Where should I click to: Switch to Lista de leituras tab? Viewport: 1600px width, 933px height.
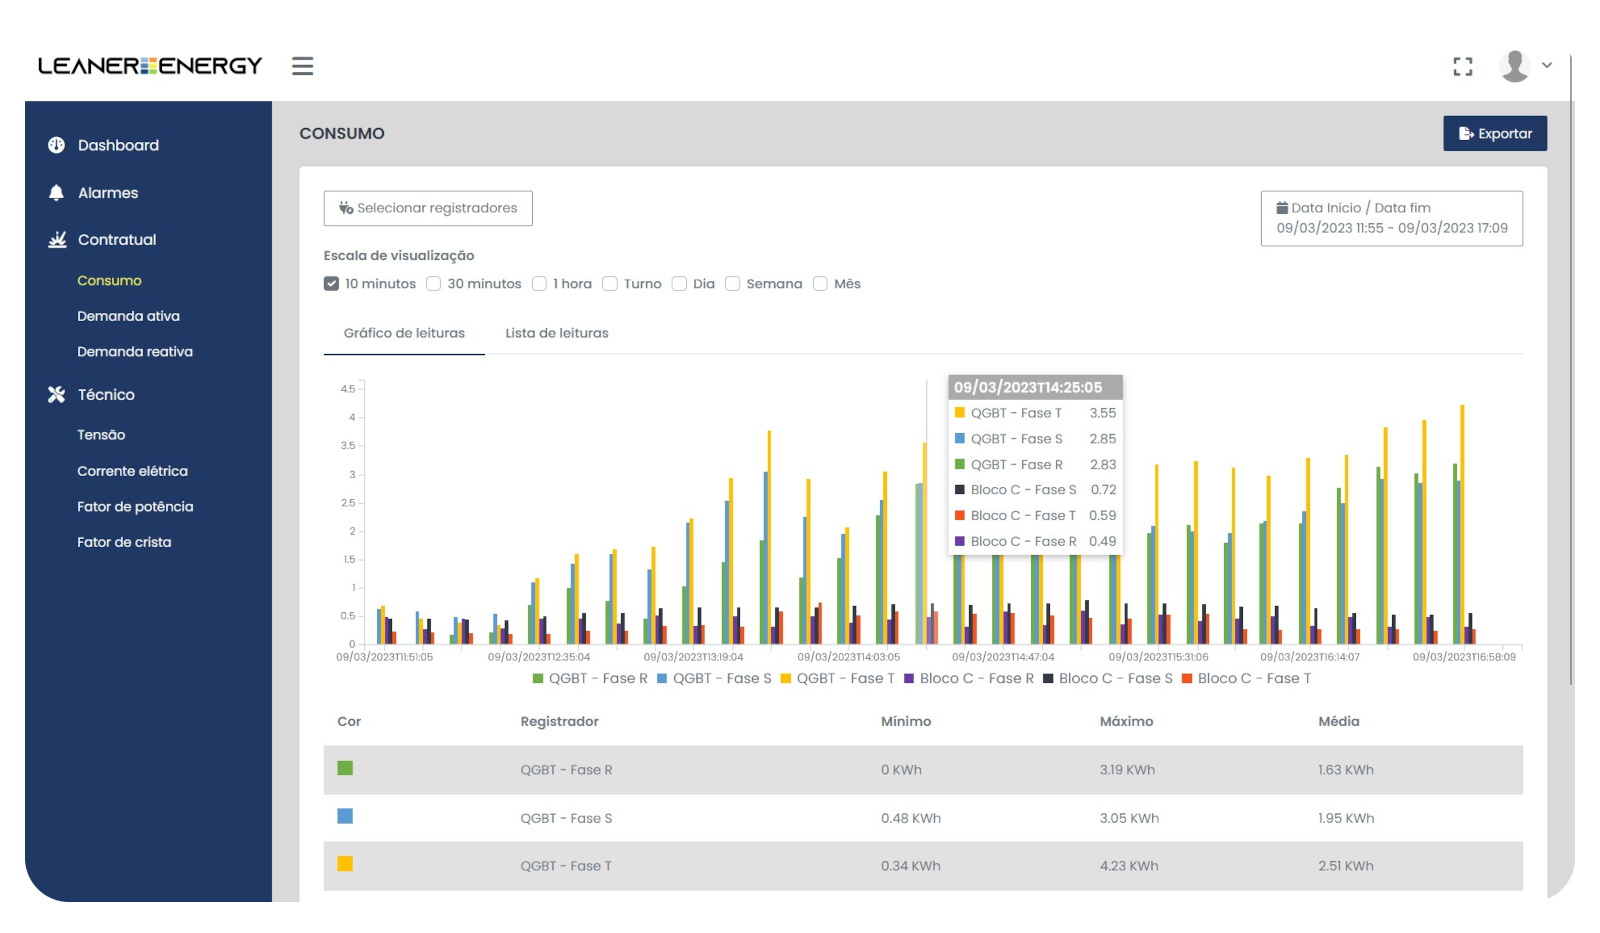coord(556,333)
